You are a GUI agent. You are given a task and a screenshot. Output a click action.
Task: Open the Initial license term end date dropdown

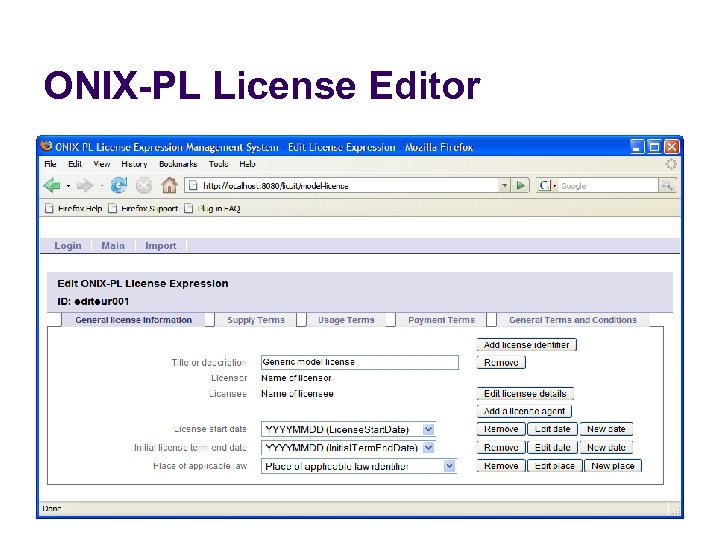[428, 447]
